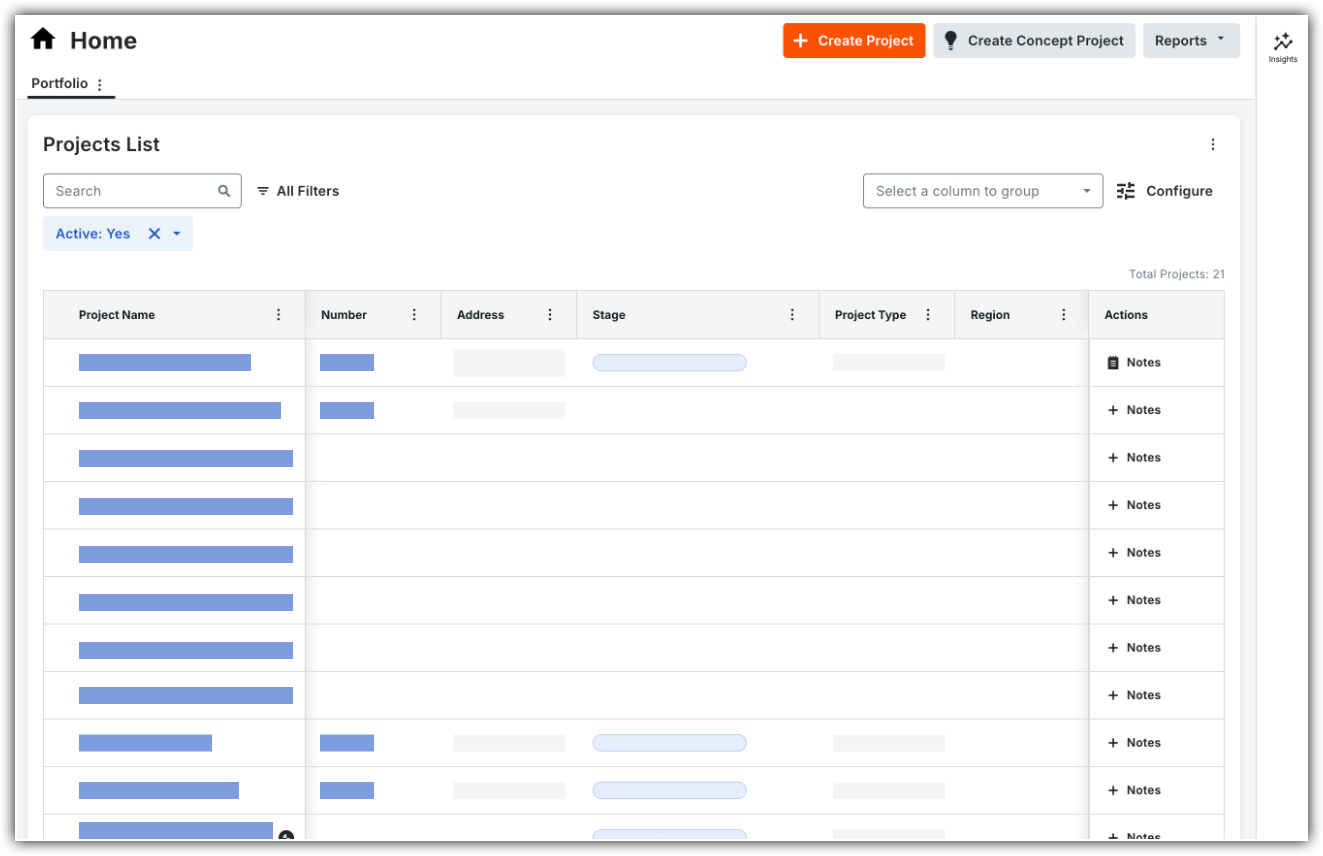Click the first row stage pill
The height and width of the screenshot is (856, 1323).
pos(669,362)
